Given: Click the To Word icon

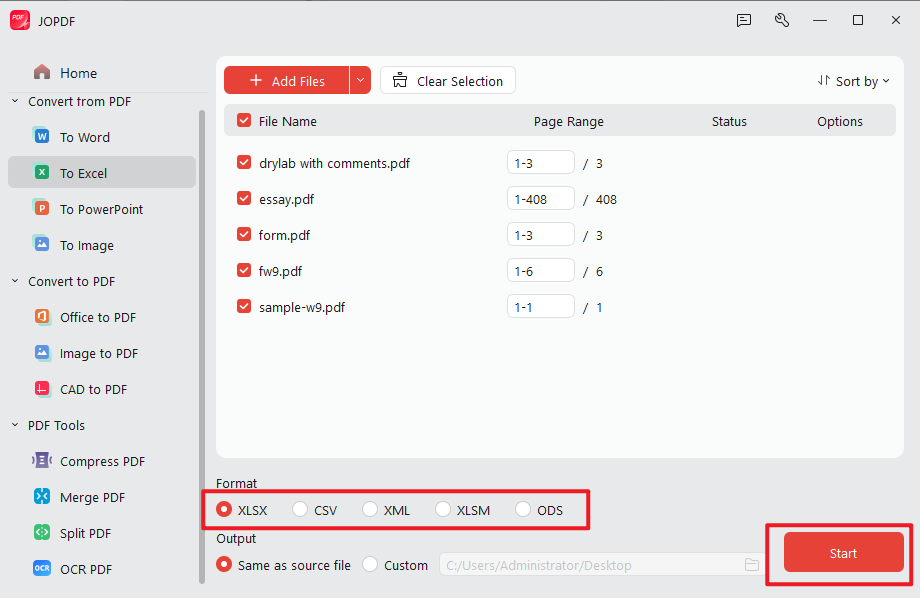Looking at the screenshot, I should click(x=42, y=136).
